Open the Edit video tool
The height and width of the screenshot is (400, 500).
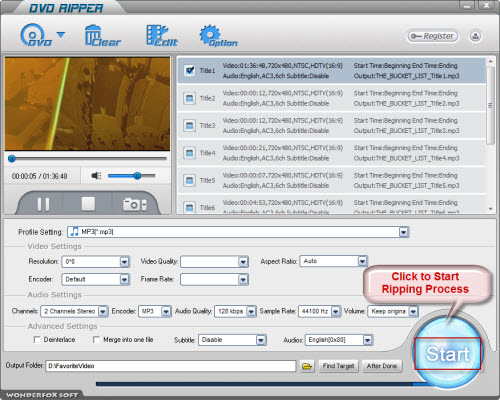pyautogui.click(x=162, y=35)
